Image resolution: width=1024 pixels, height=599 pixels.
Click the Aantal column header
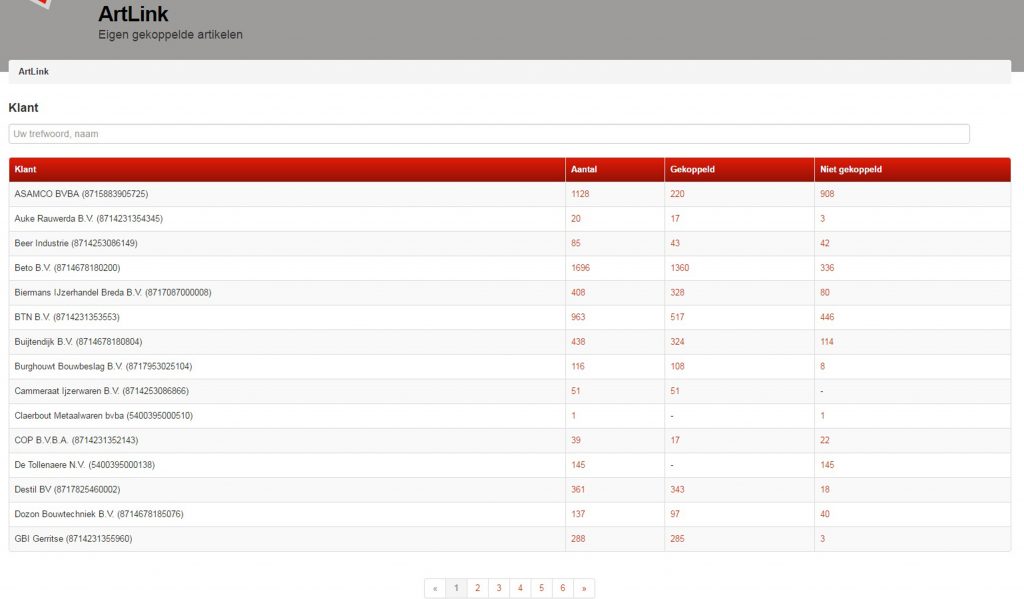point(584,169)
